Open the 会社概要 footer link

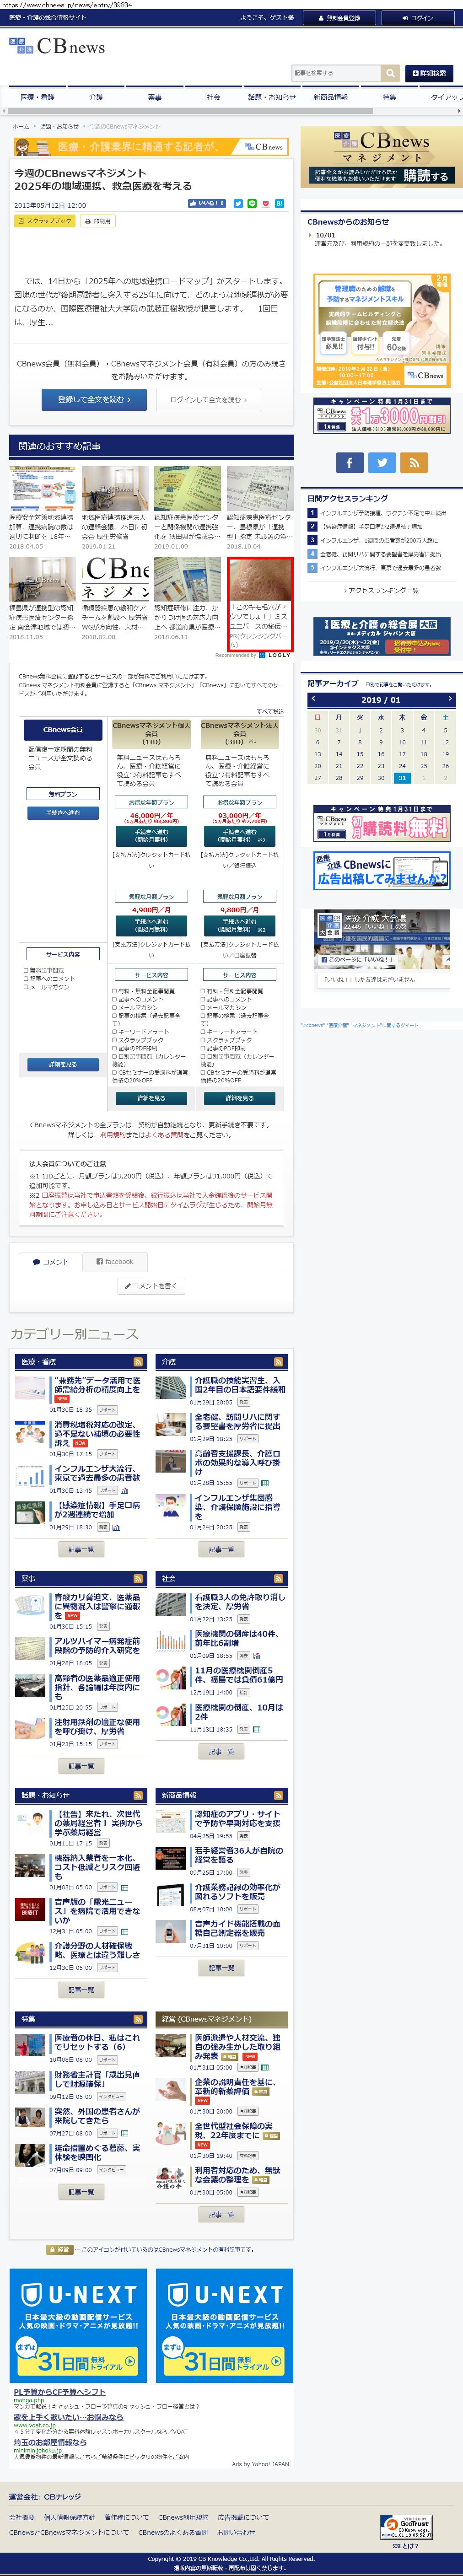pos(22,2517)
